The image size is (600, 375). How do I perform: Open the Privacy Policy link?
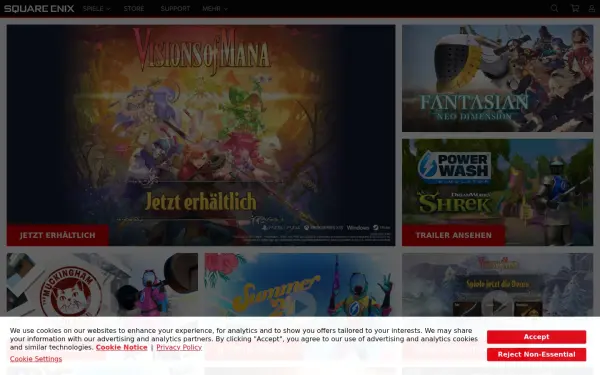[179, 347]
